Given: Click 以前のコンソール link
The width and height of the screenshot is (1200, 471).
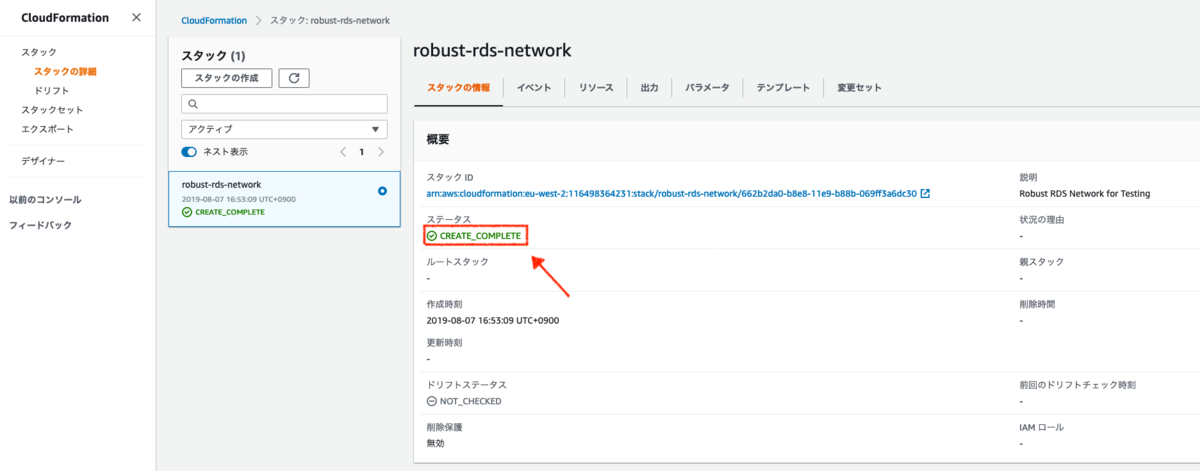Looking at the screenshot, I should [45, 200].
